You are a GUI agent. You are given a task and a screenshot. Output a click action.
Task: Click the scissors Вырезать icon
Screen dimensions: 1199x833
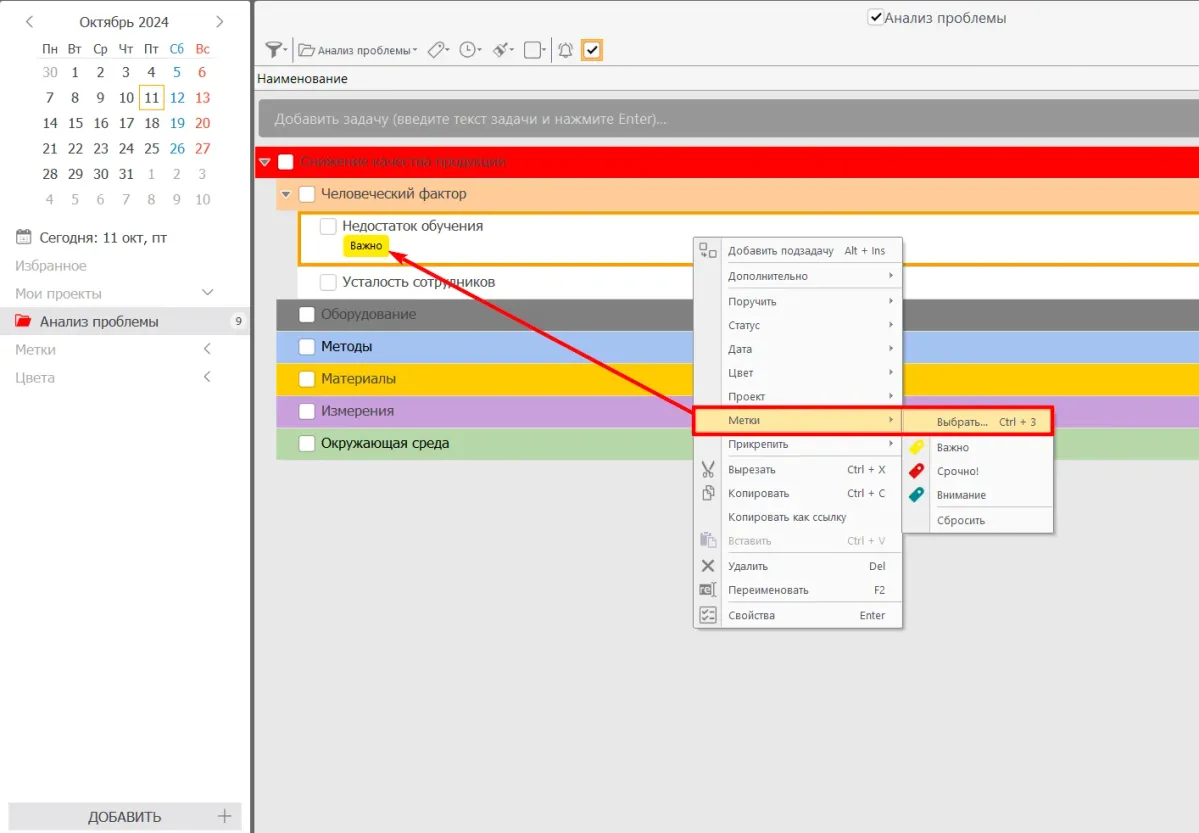pos(708,469)
